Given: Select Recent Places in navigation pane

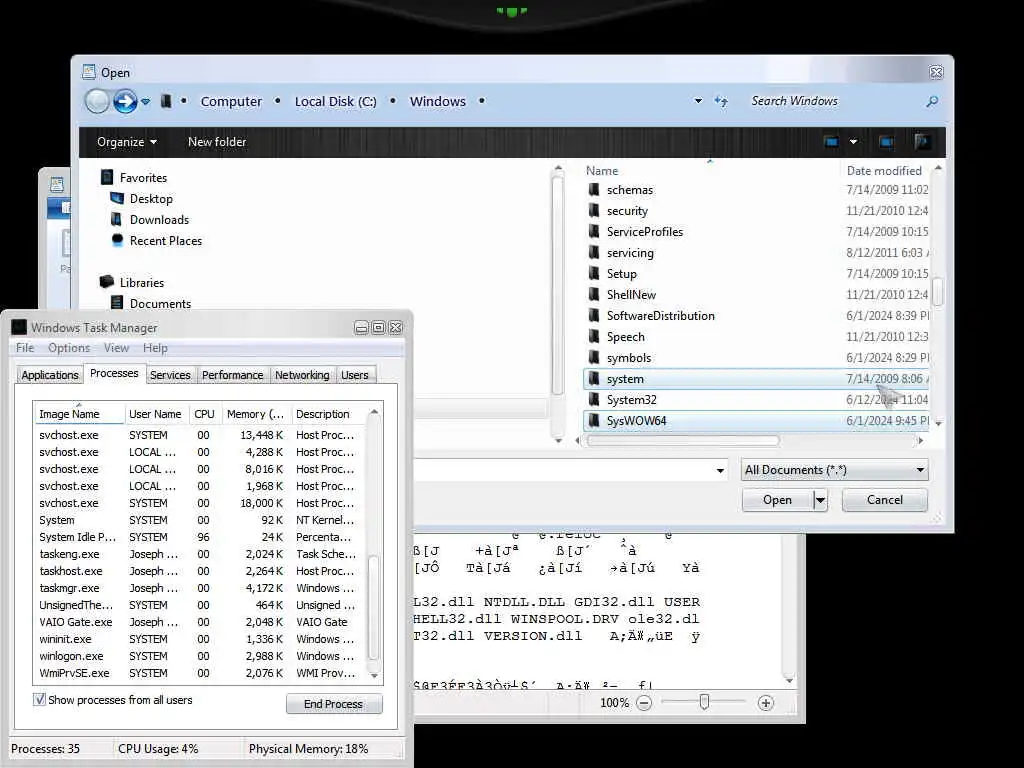Looking at the screenshot, I should tap(166, 240).
